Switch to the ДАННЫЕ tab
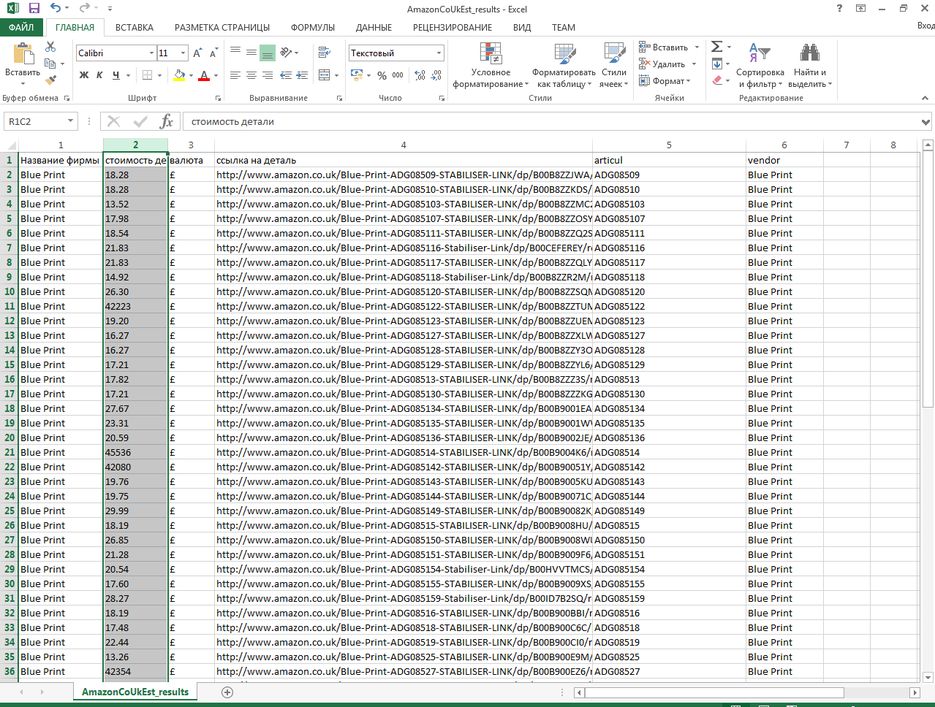 (x=373, y=27)
